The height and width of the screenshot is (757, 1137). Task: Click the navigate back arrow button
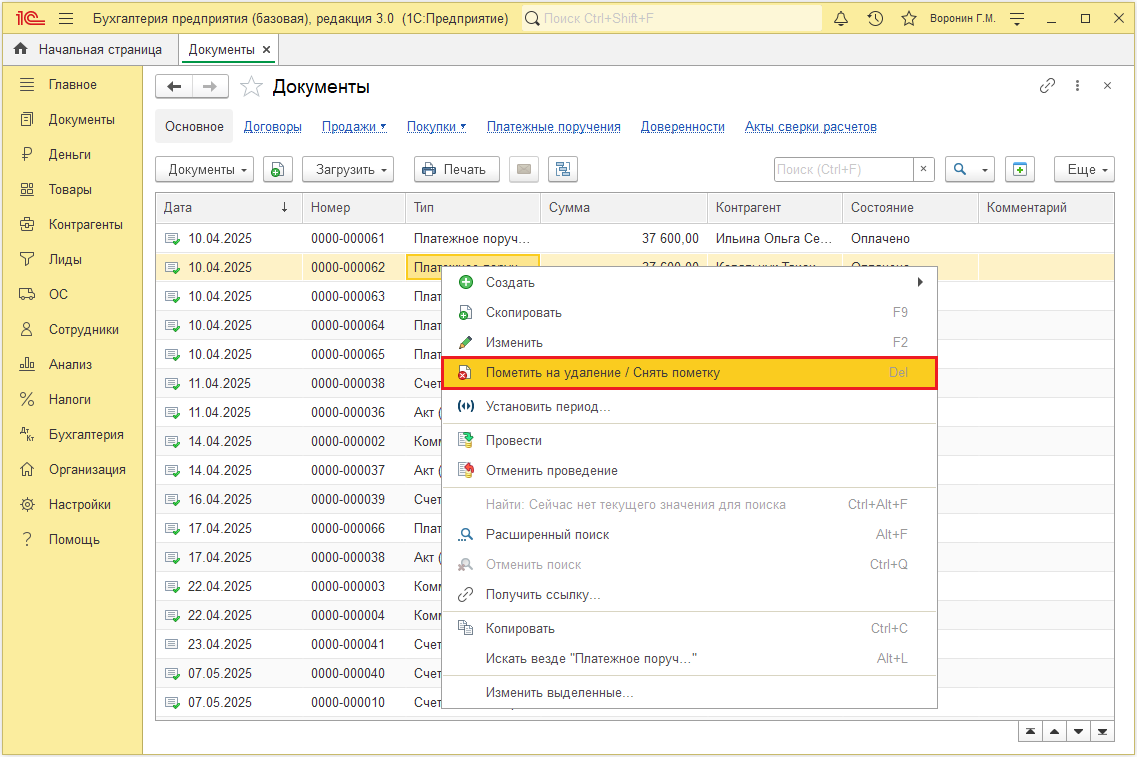[174, 87]
